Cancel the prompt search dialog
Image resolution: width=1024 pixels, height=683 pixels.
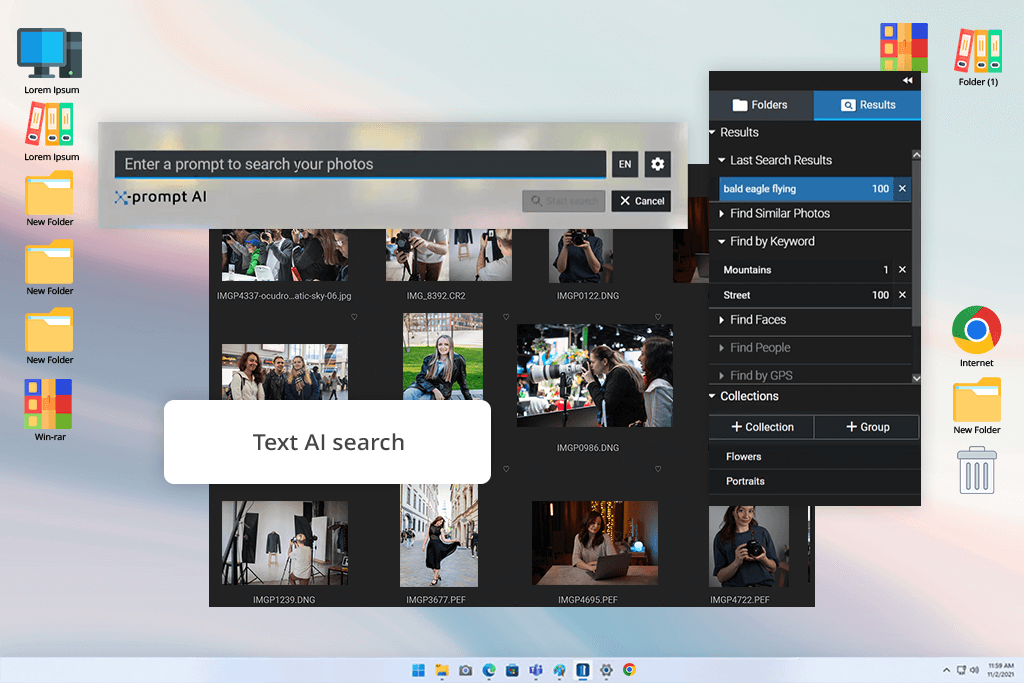tap(641, 201)
